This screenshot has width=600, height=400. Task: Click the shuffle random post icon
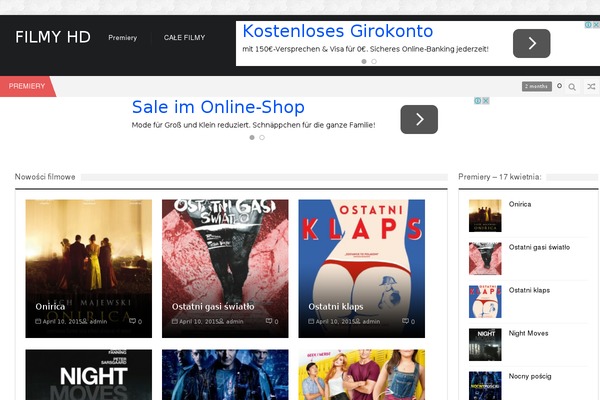(591, 87)
